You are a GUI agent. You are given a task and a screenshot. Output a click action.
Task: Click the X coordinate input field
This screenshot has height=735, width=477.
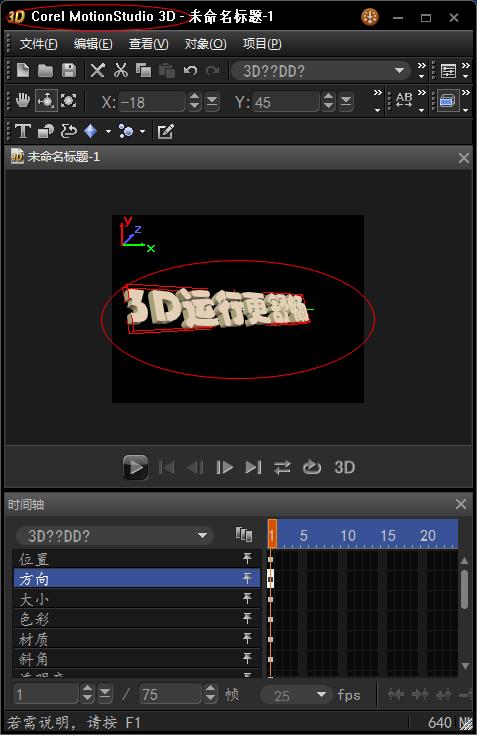[151, 102]
